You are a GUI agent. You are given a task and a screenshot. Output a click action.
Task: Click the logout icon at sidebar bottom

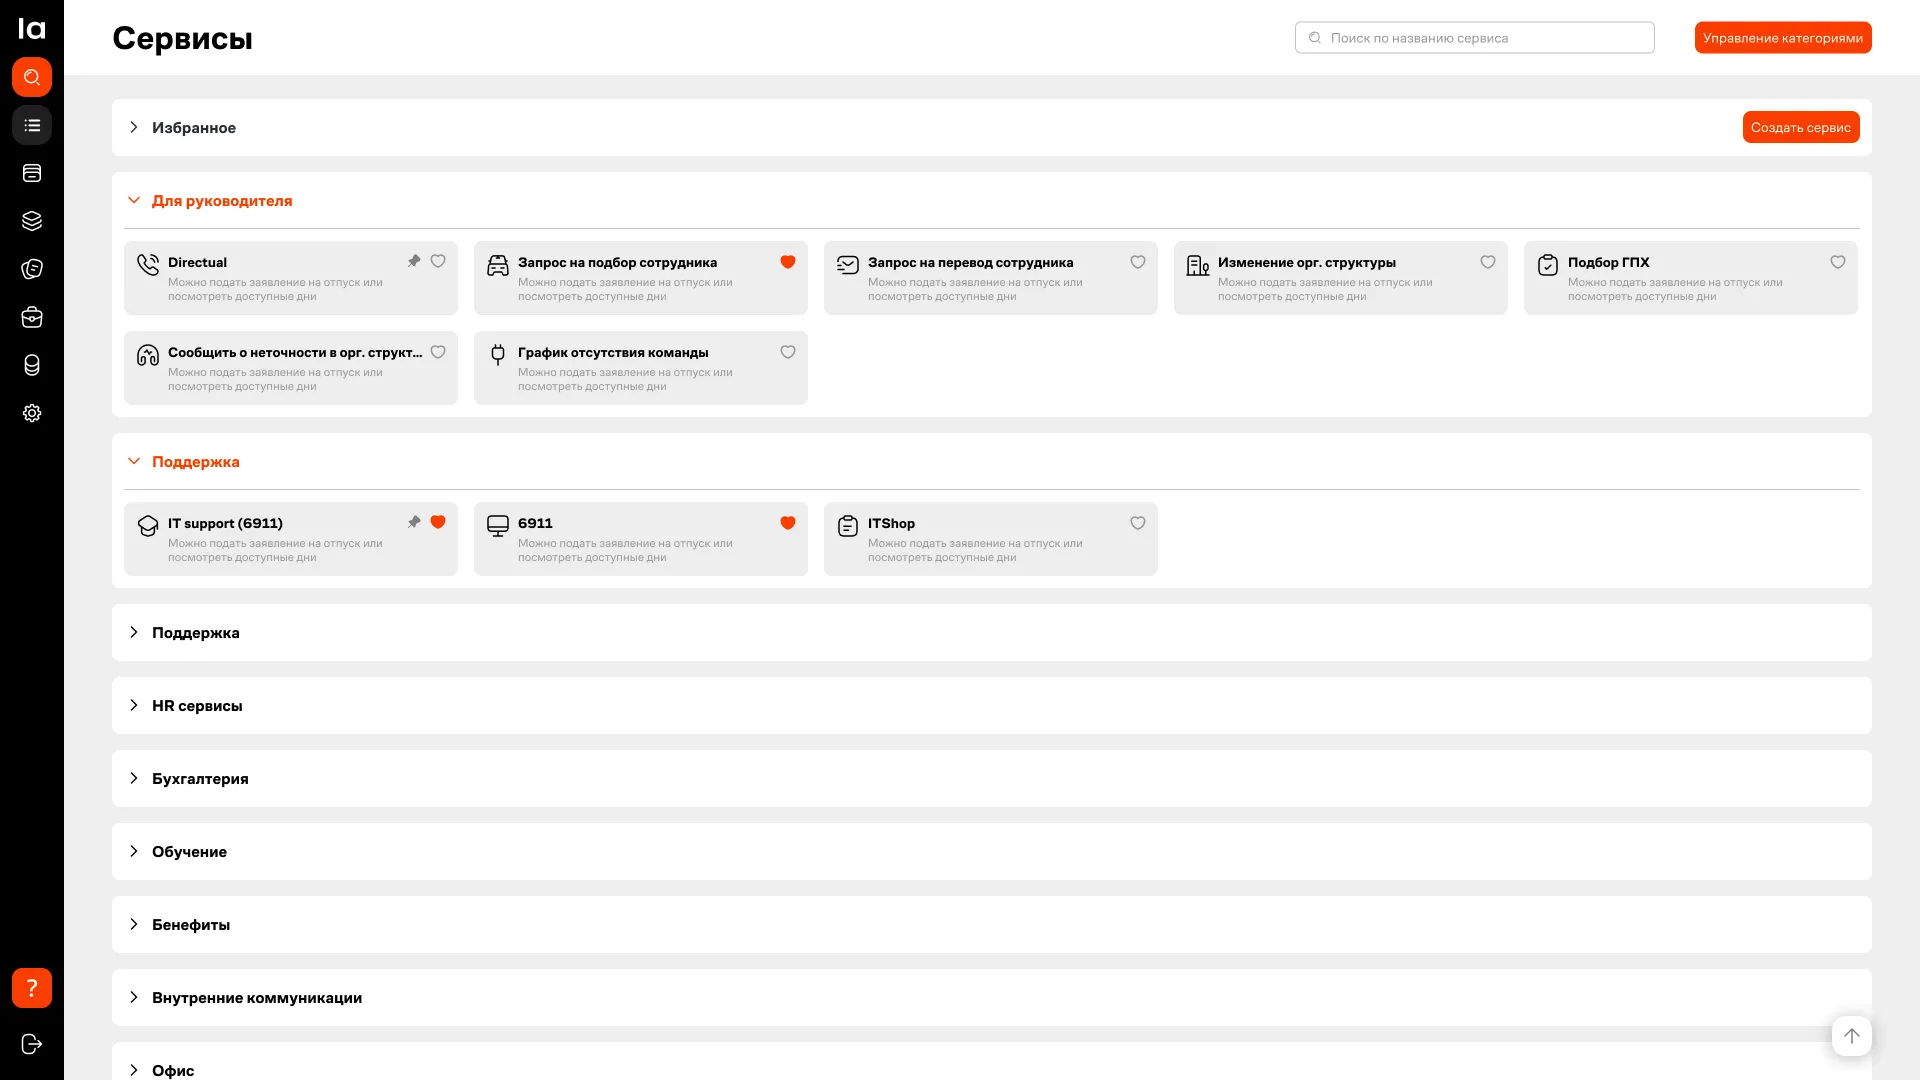point(32,1044)
